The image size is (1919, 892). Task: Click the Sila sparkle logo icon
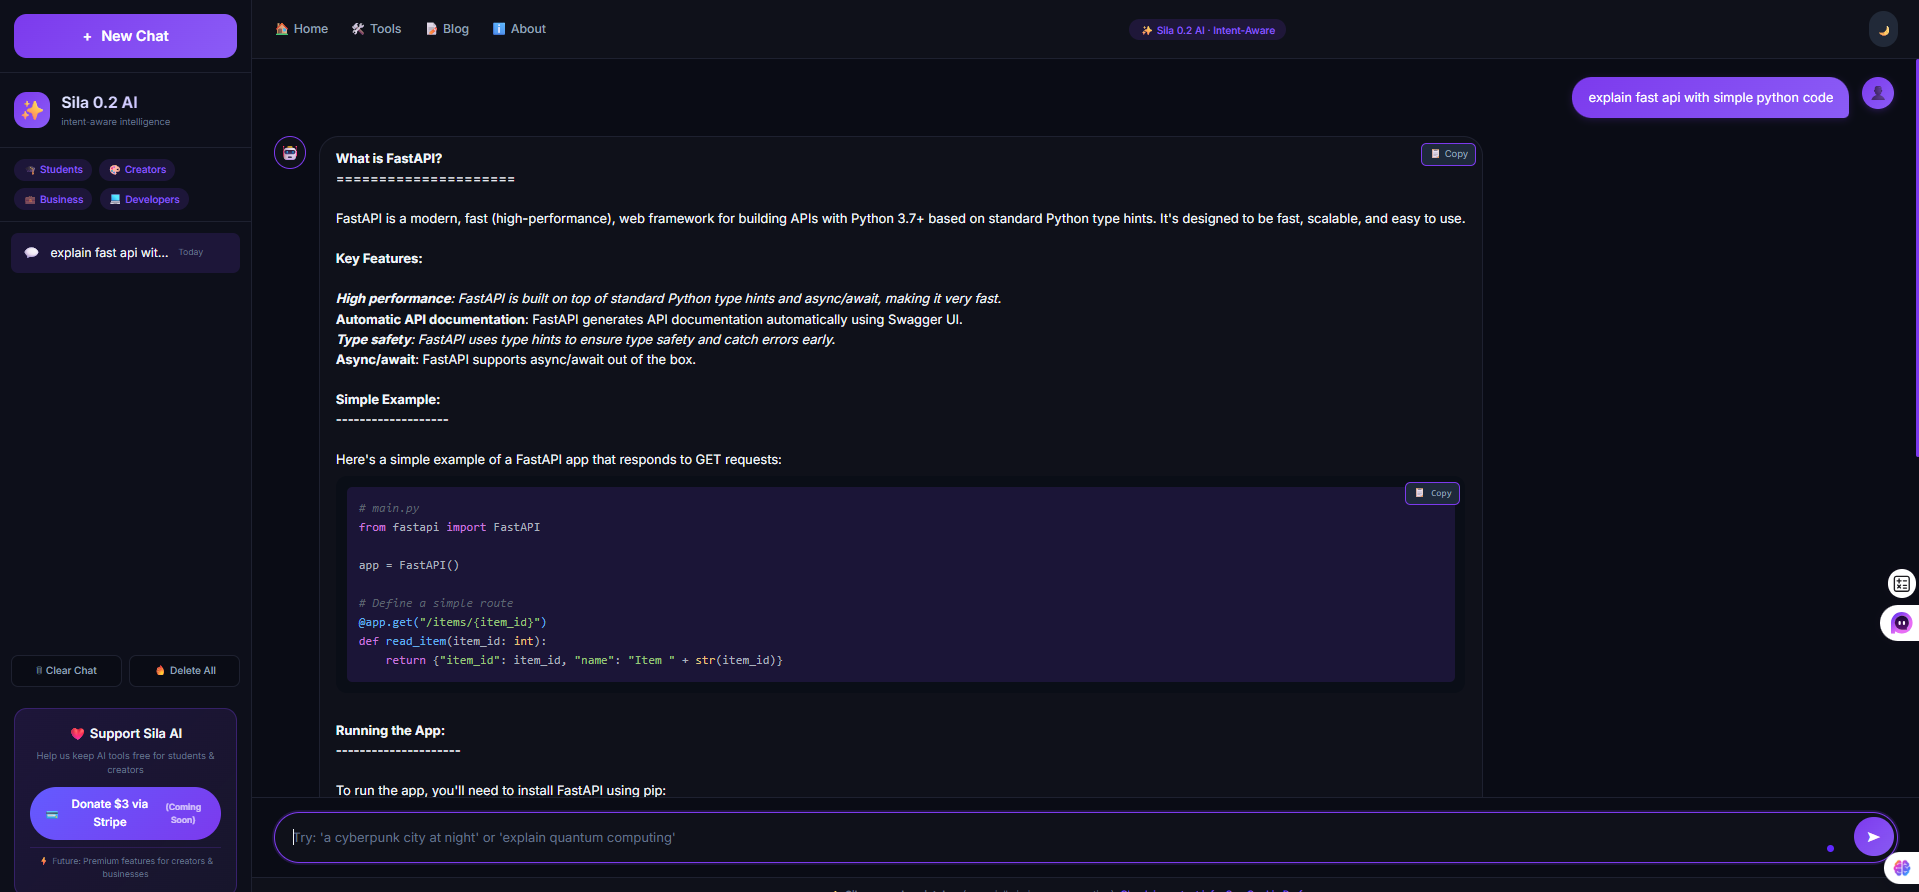(32, 110)
